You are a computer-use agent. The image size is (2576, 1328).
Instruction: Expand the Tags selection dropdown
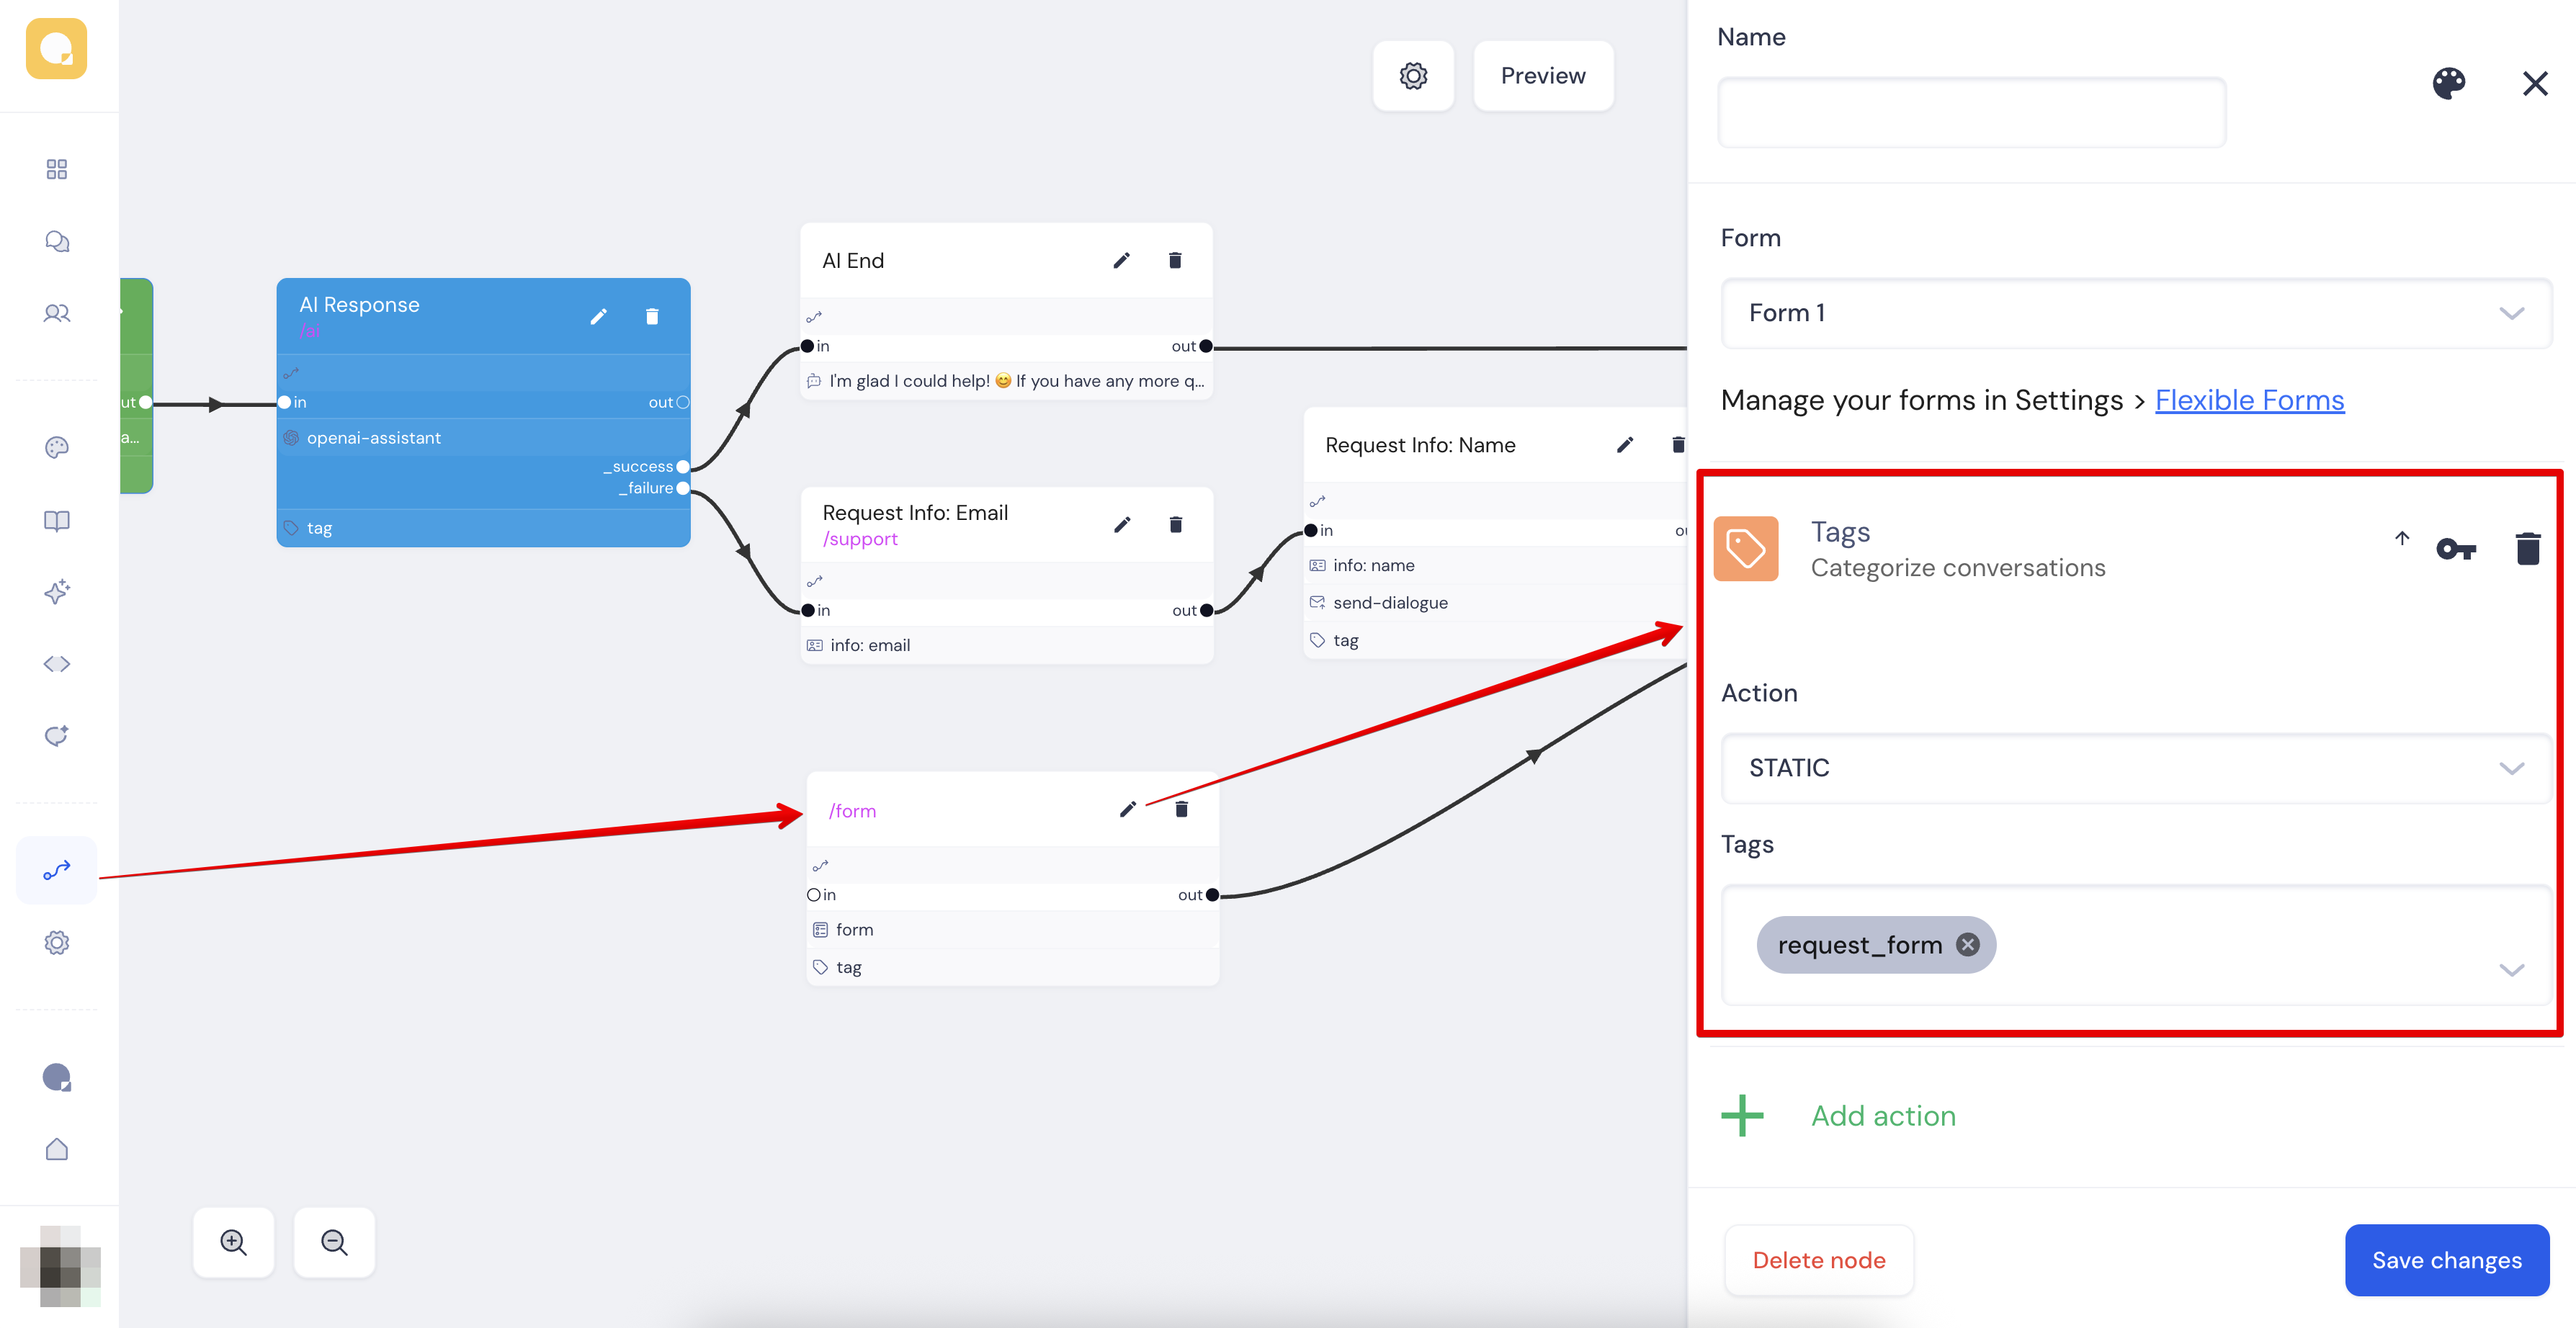[2511, 969]
